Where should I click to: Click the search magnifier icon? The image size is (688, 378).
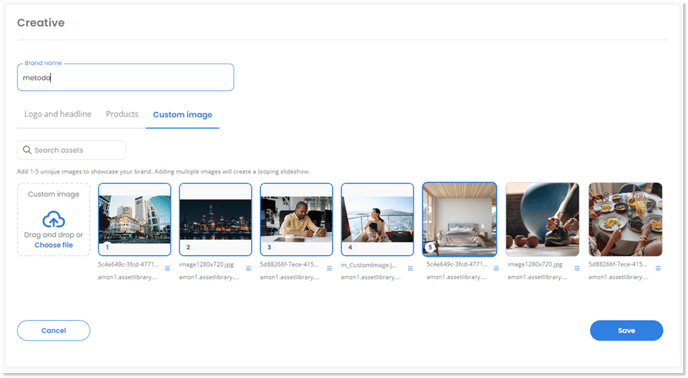(27, 150)
